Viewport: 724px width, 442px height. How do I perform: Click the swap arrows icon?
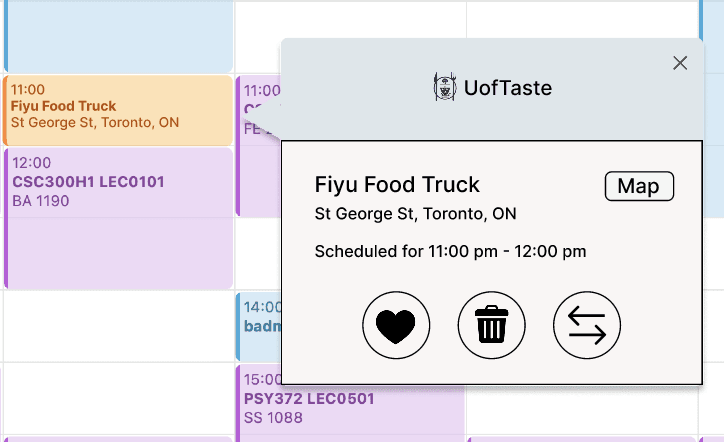pos(587,325)
